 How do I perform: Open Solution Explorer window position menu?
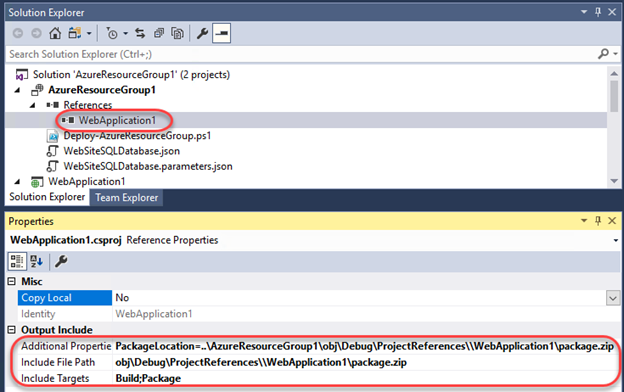[584, 12]
